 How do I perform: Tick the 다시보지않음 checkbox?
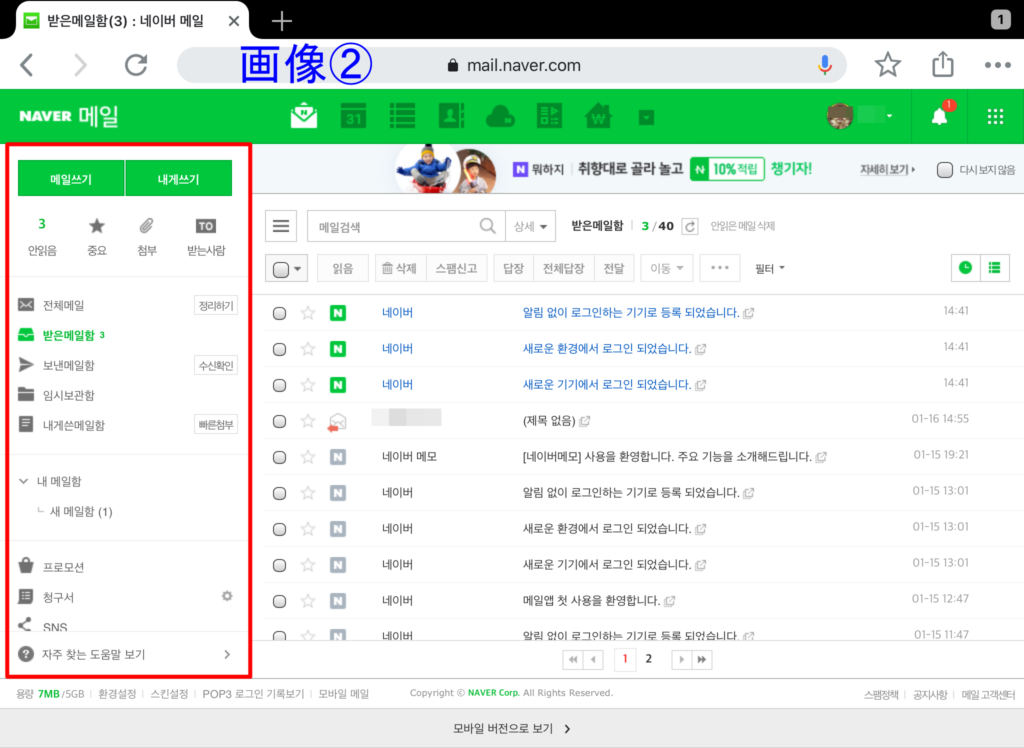(x=944, y=170)
